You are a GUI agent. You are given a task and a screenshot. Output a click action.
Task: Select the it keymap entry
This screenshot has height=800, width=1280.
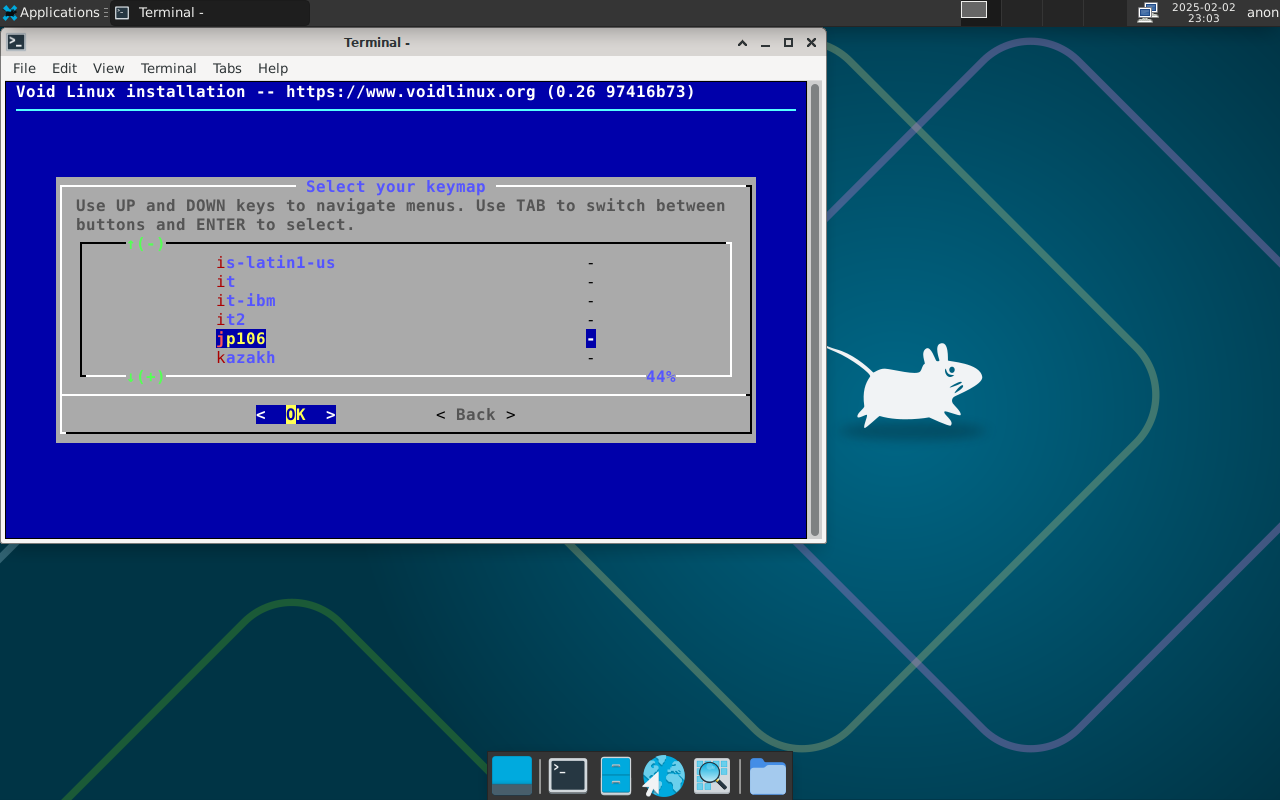tap(226, 282)
